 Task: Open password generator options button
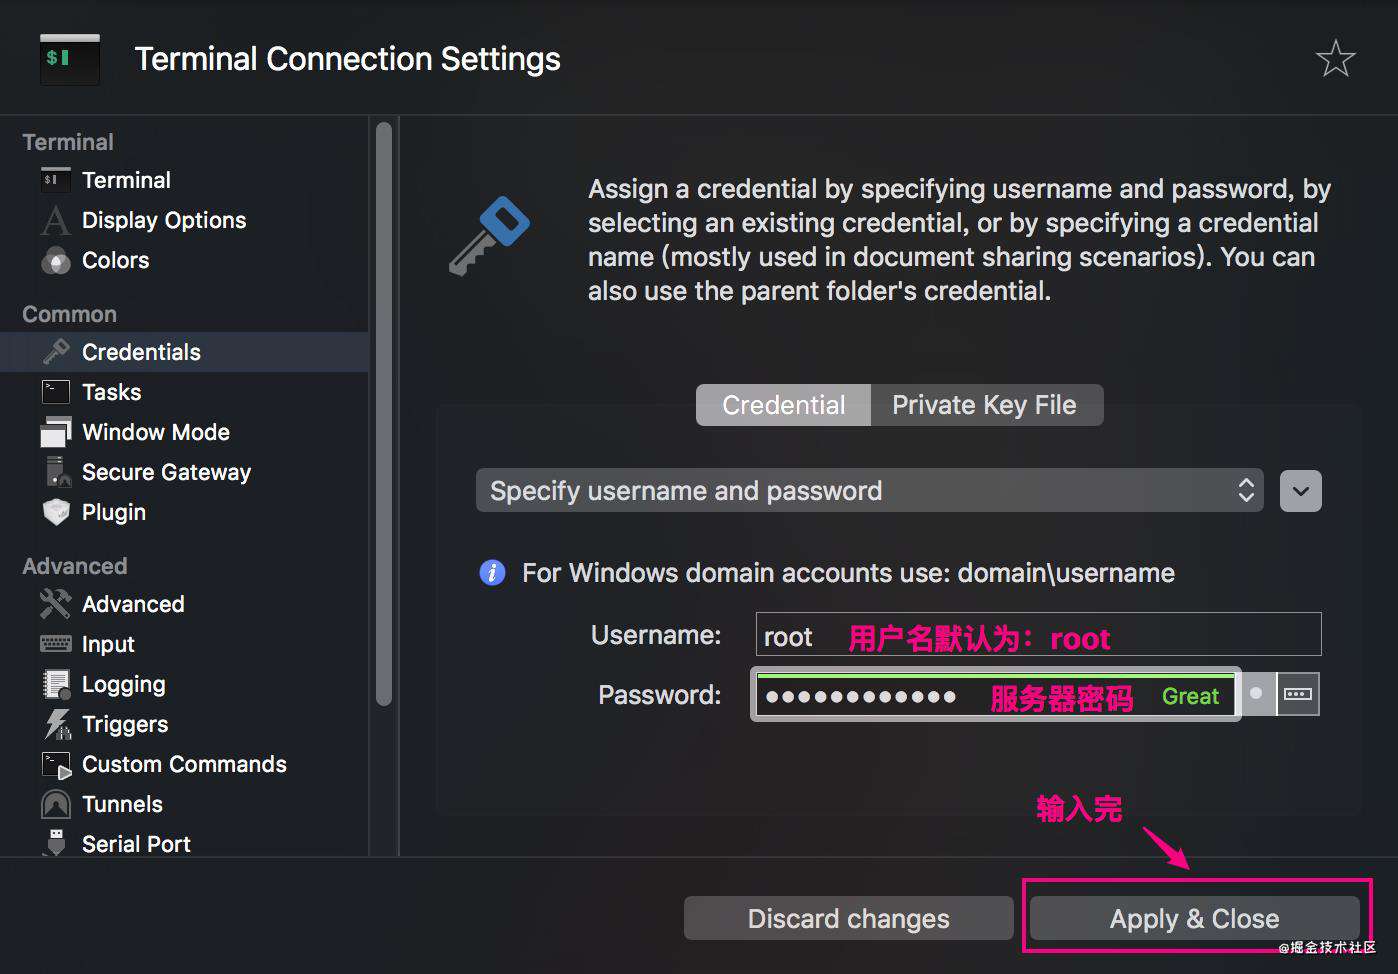click(1298, 694)
